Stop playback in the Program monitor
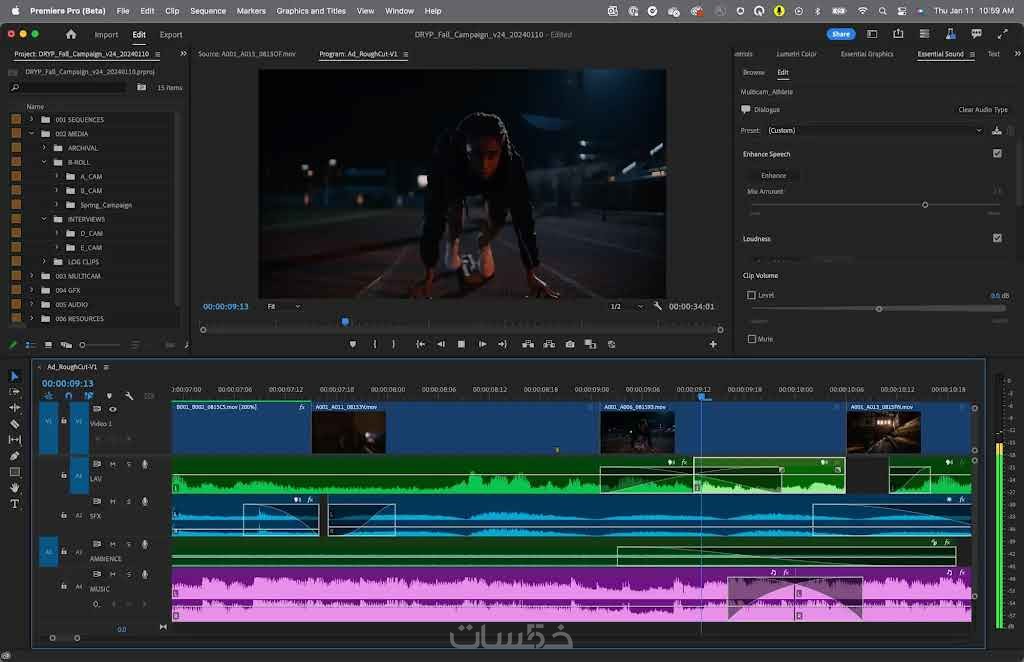The width and height of the screenshot is (1024, 662). 461,344
